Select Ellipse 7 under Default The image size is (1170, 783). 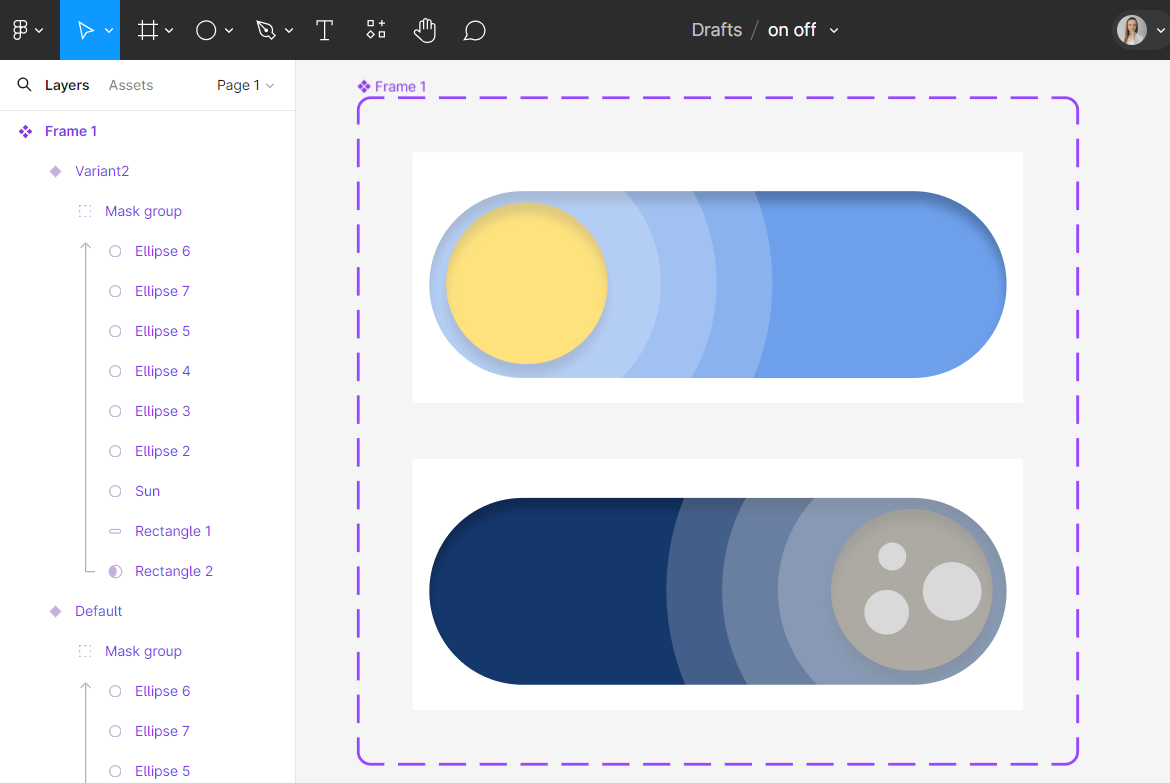point(162,731)
